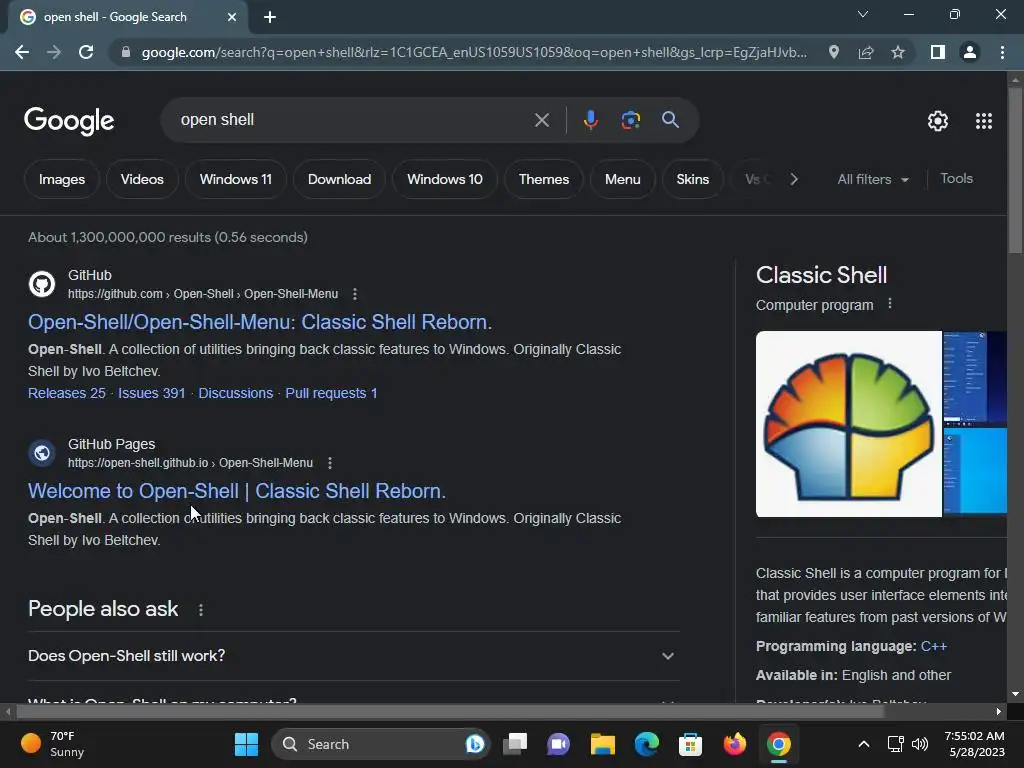Submit search with magnifier icon
Viewport: 1024px width, 768px height.
(x=670, y=120)
